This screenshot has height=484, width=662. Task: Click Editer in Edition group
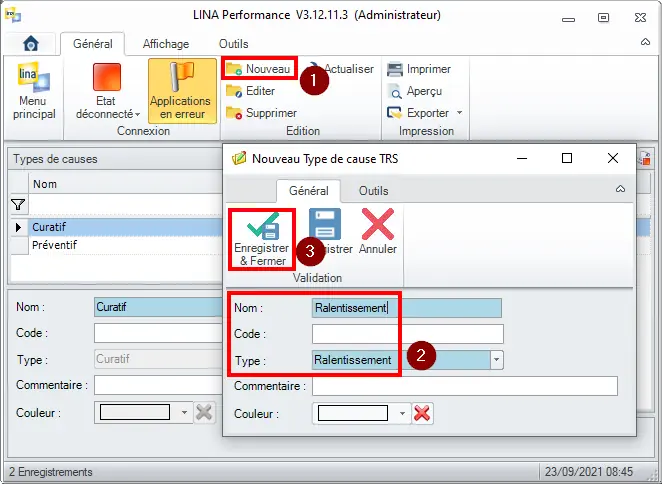pyautogui.click(x=250, y=91)
